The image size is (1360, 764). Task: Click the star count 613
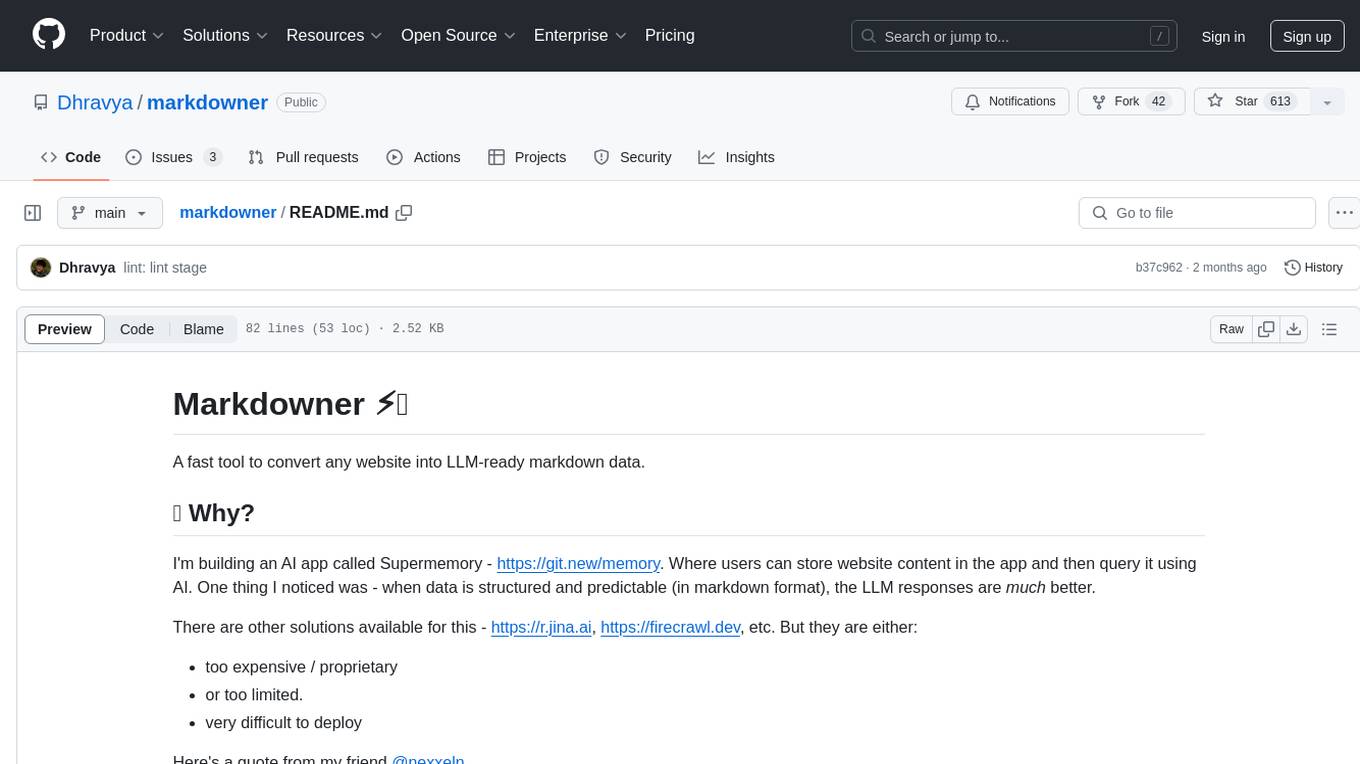point(1280,102)
